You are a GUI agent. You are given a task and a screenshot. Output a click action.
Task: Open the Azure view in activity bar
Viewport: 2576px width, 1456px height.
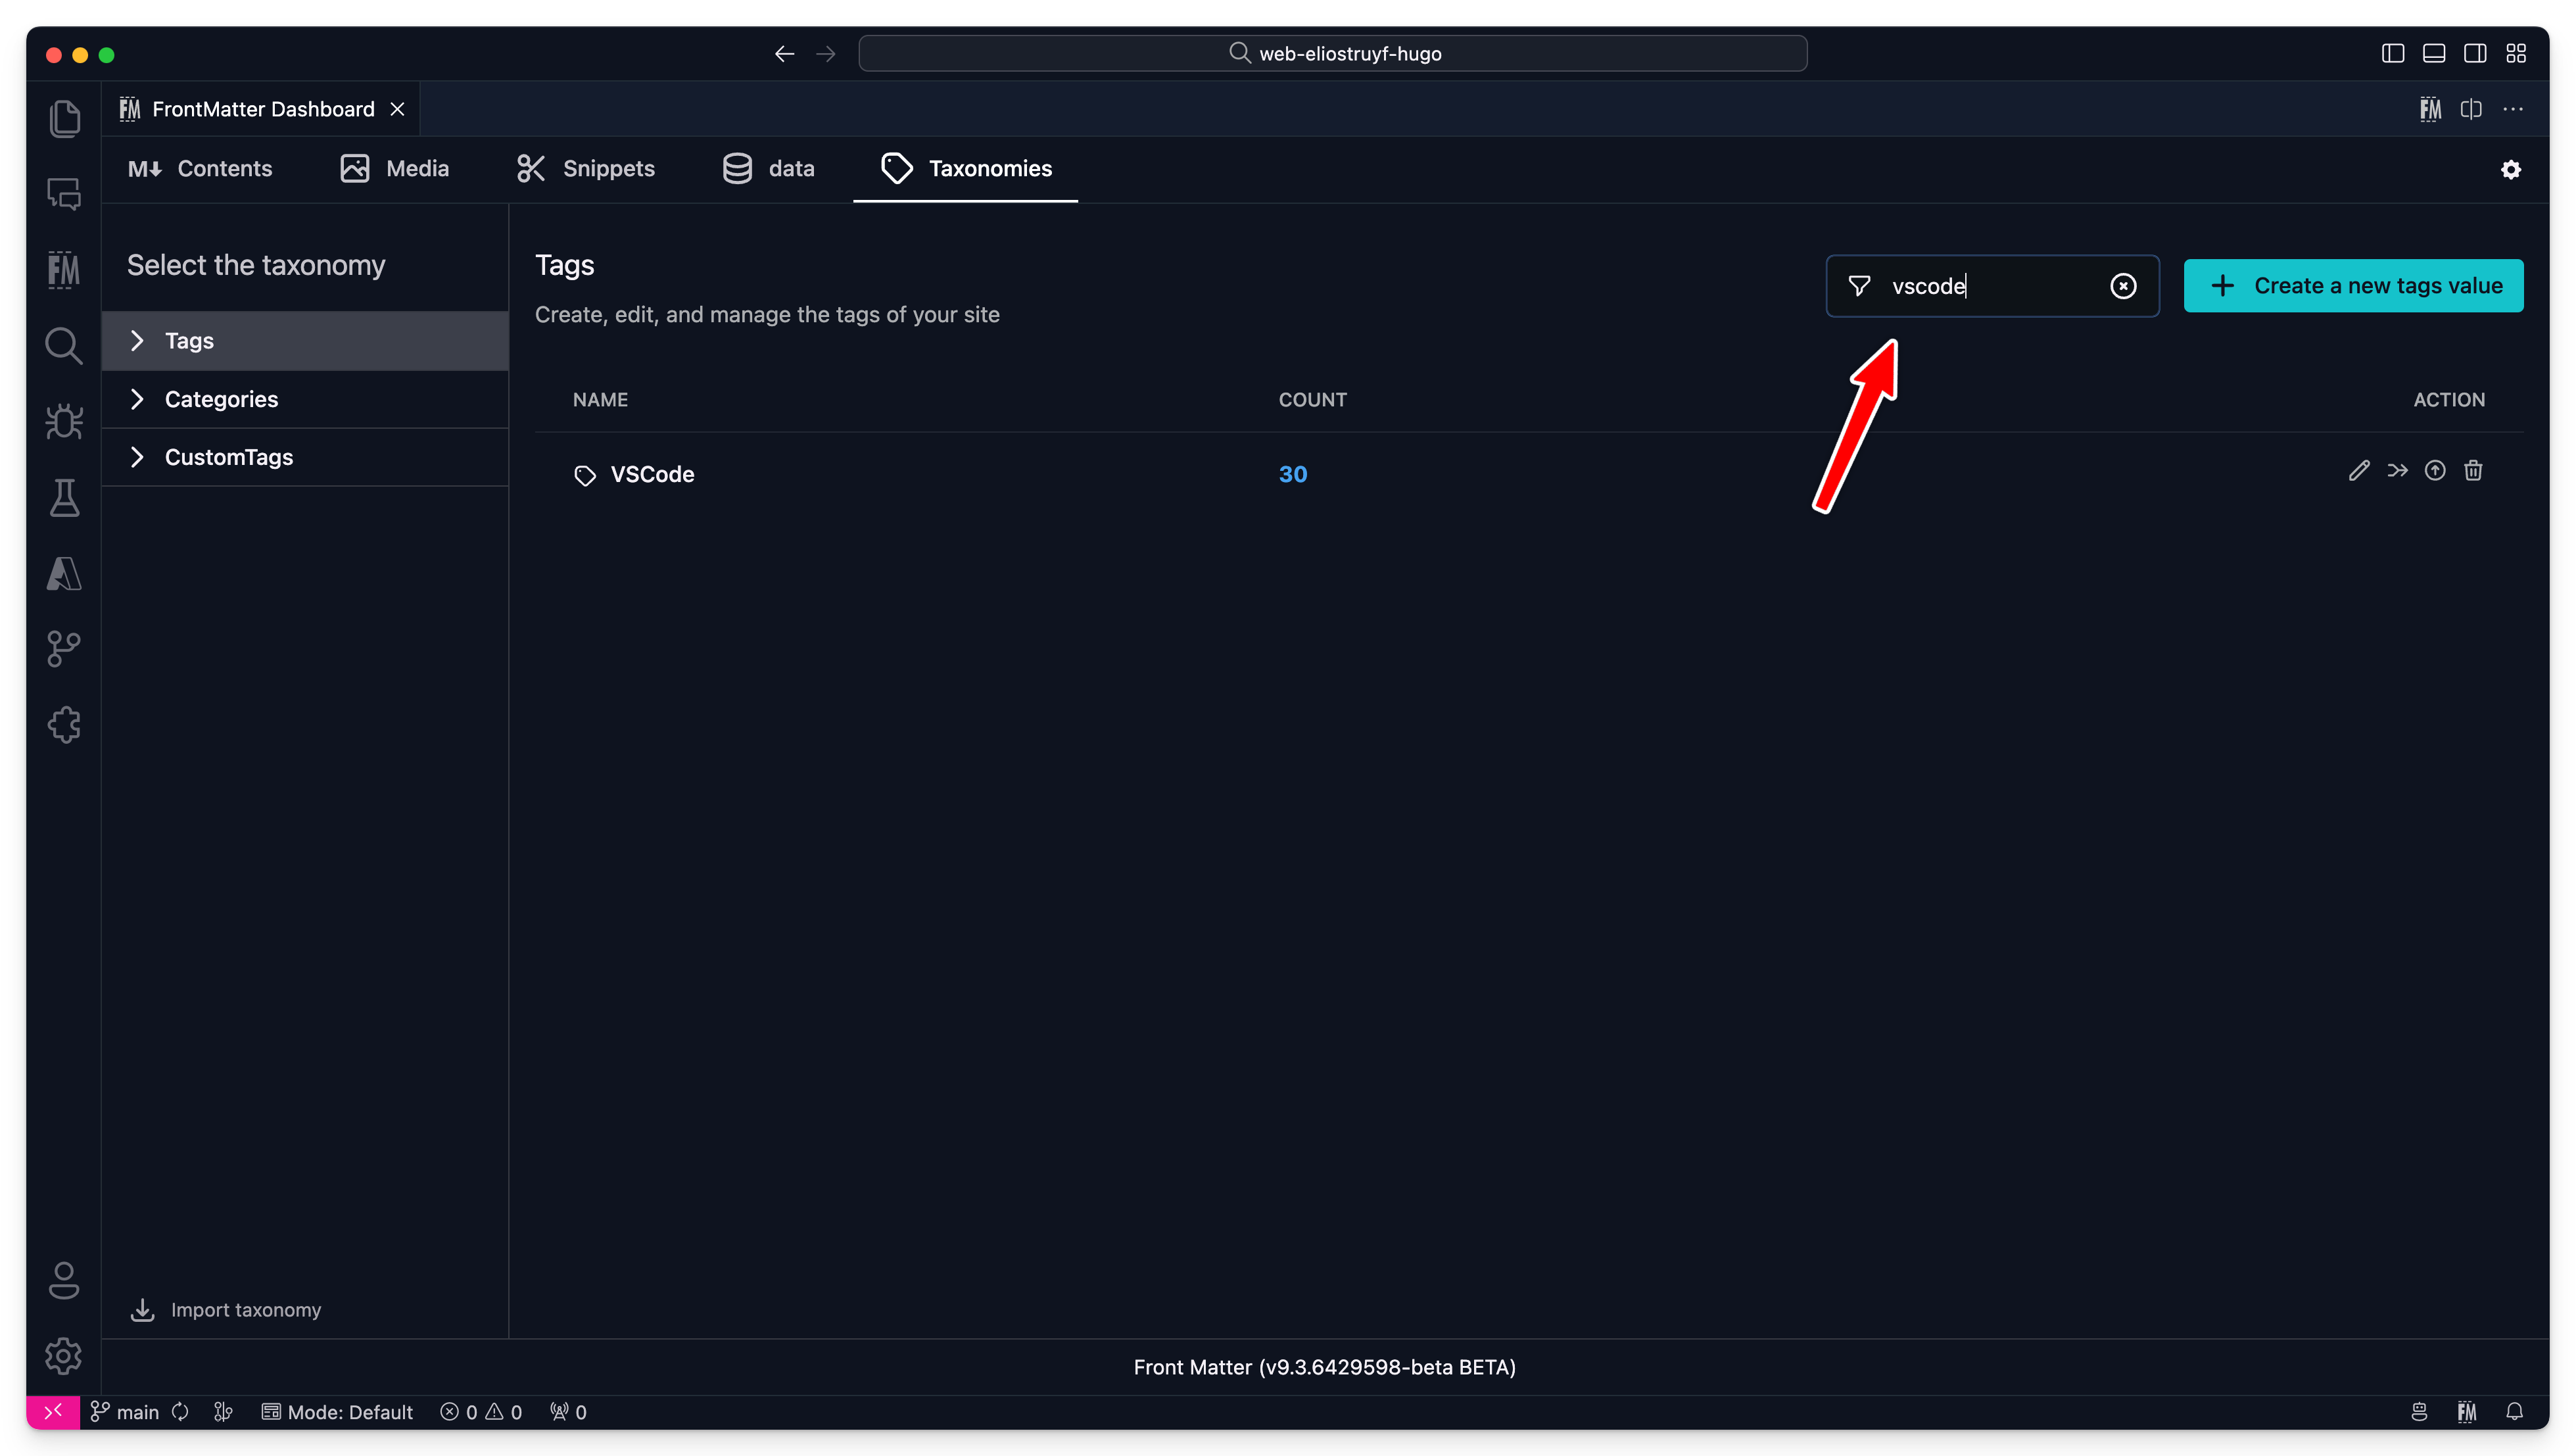click(x=64, y=574)
